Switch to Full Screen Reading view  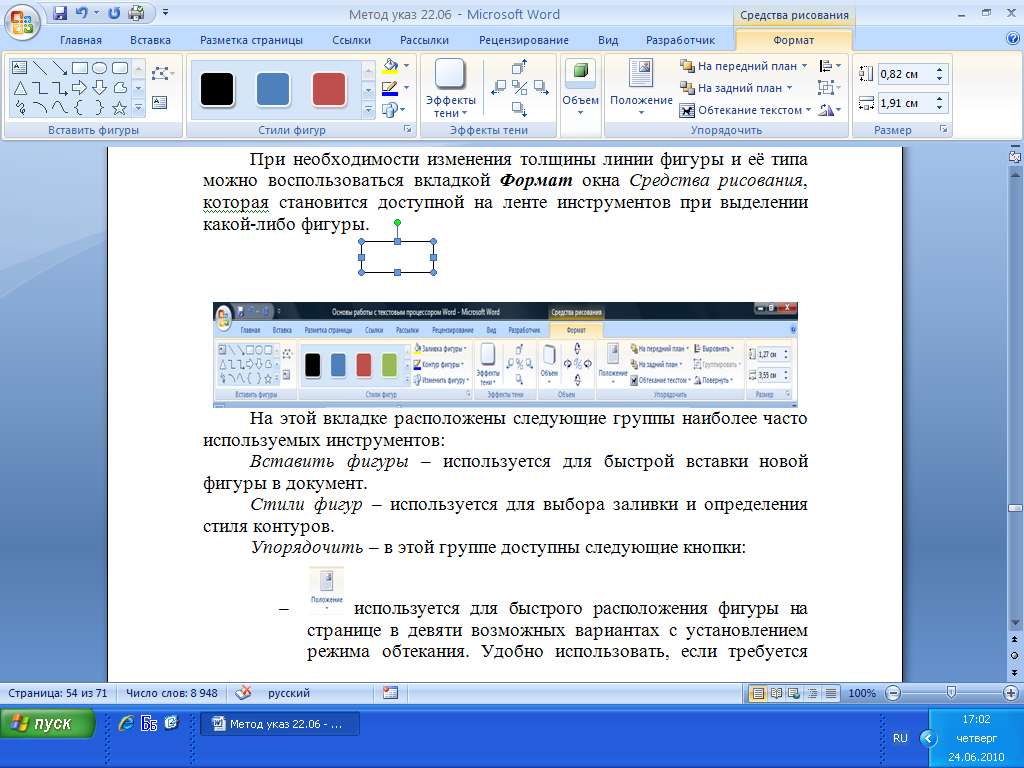[x=776, y=694]
